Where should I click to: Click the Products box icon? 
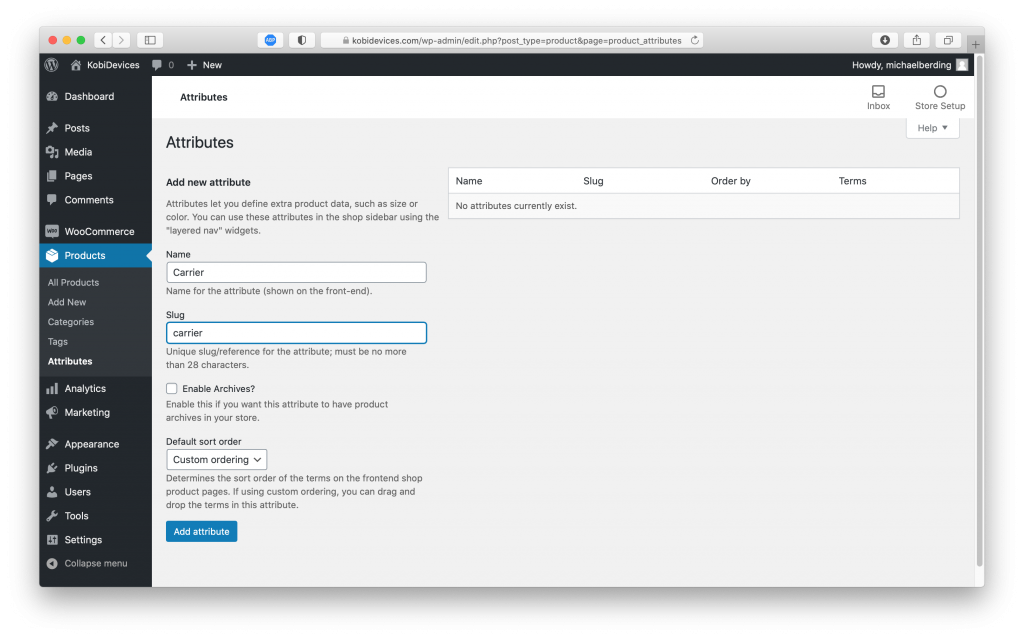click(52, 255)
